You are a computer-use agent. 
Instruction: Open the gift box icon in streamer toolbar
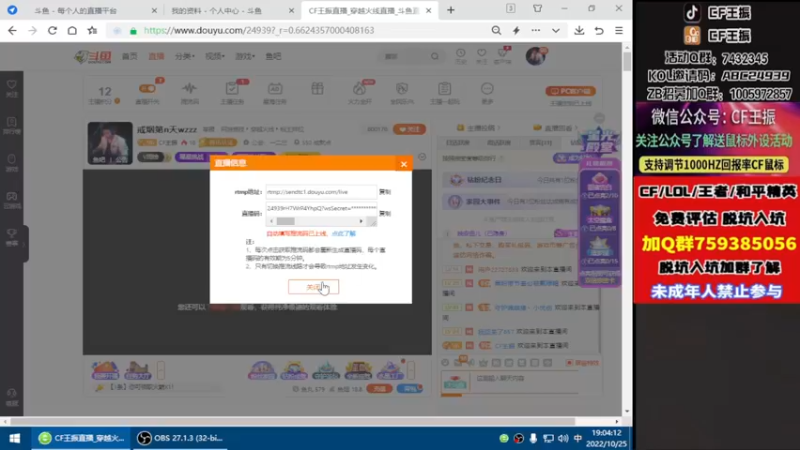pyautogui.click(x=317, y=89)
